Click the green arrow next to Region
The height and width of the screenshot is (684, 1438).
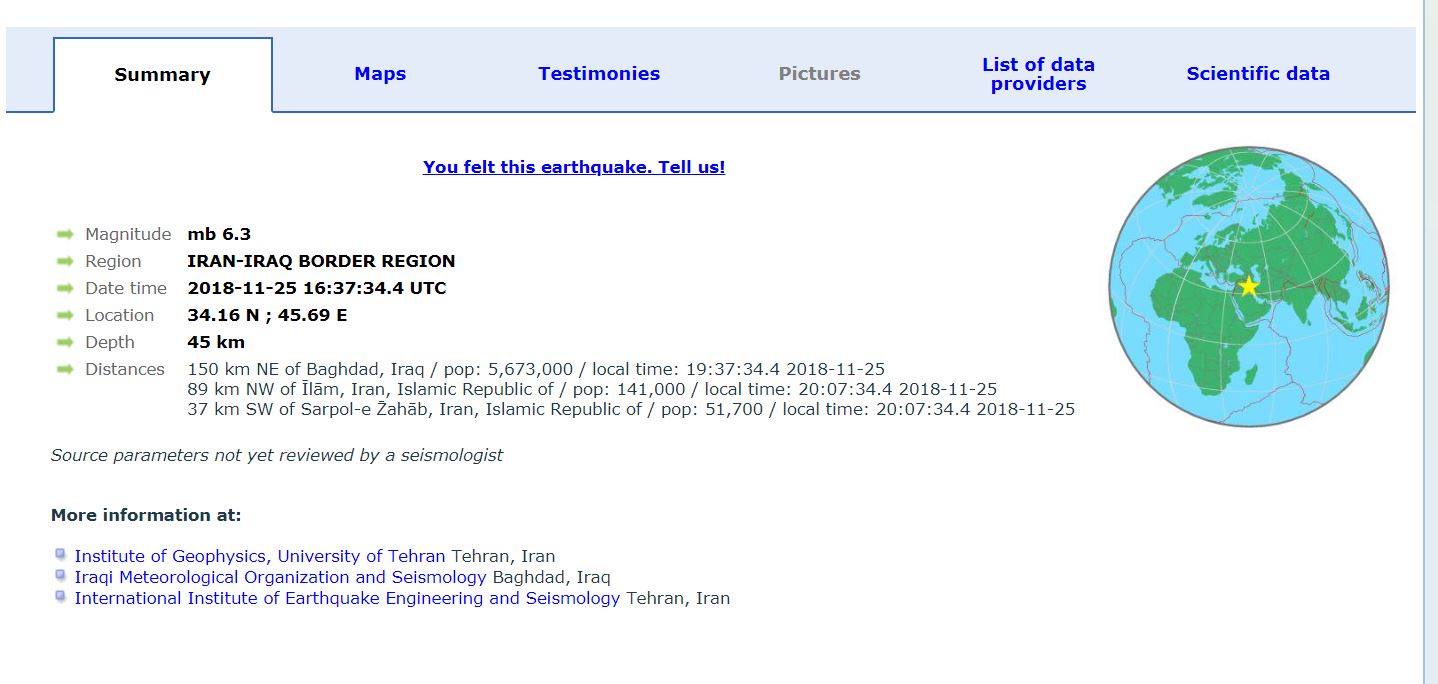coord(65,261)
